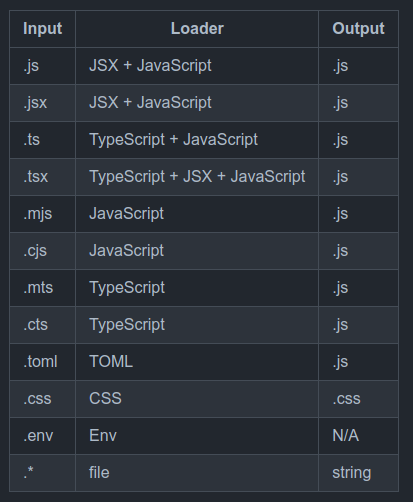Select the .jsx input cell

tap(43, 103)
